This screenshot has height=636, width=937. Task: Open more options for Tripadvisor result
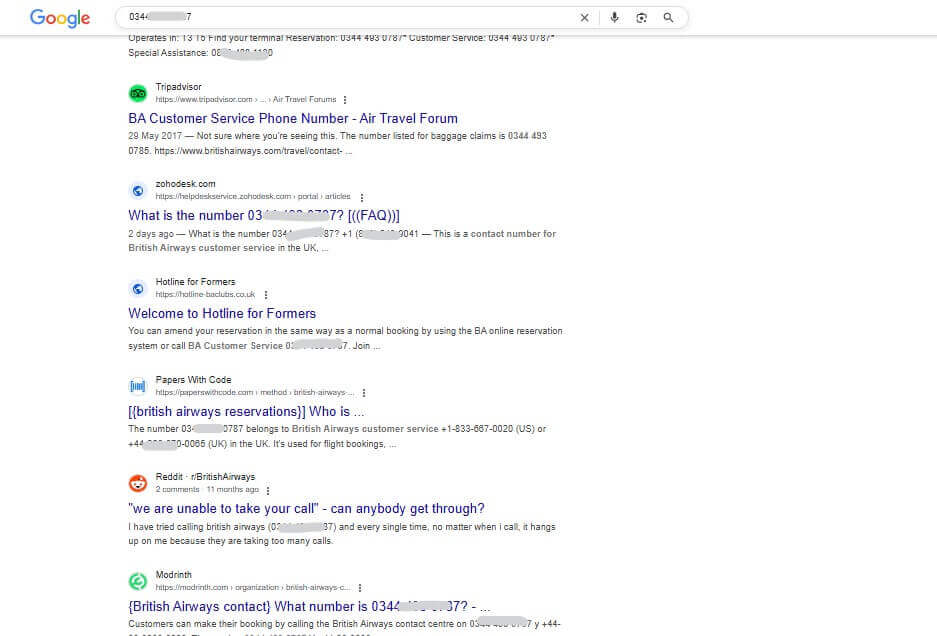pyautogui.click(x=345, y=100)
